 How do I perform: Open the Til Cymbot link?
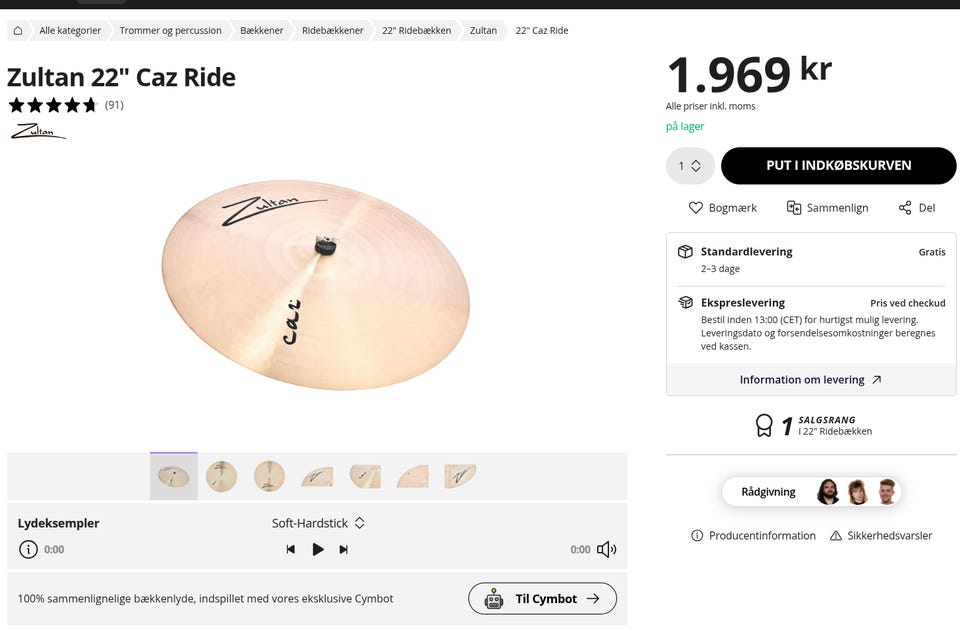pos(542,599)
